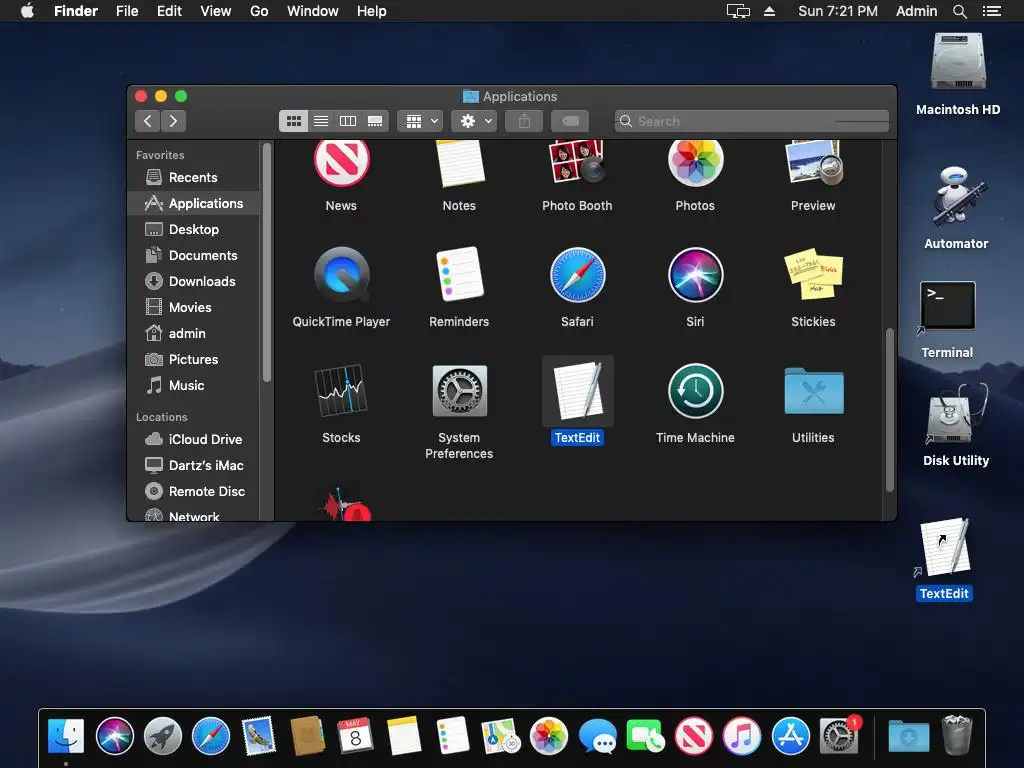Image resolution: width=1024 pixels, height=768 pixels.
Task: Open Launchpad from the Dock
Action: tap(163, 736)
